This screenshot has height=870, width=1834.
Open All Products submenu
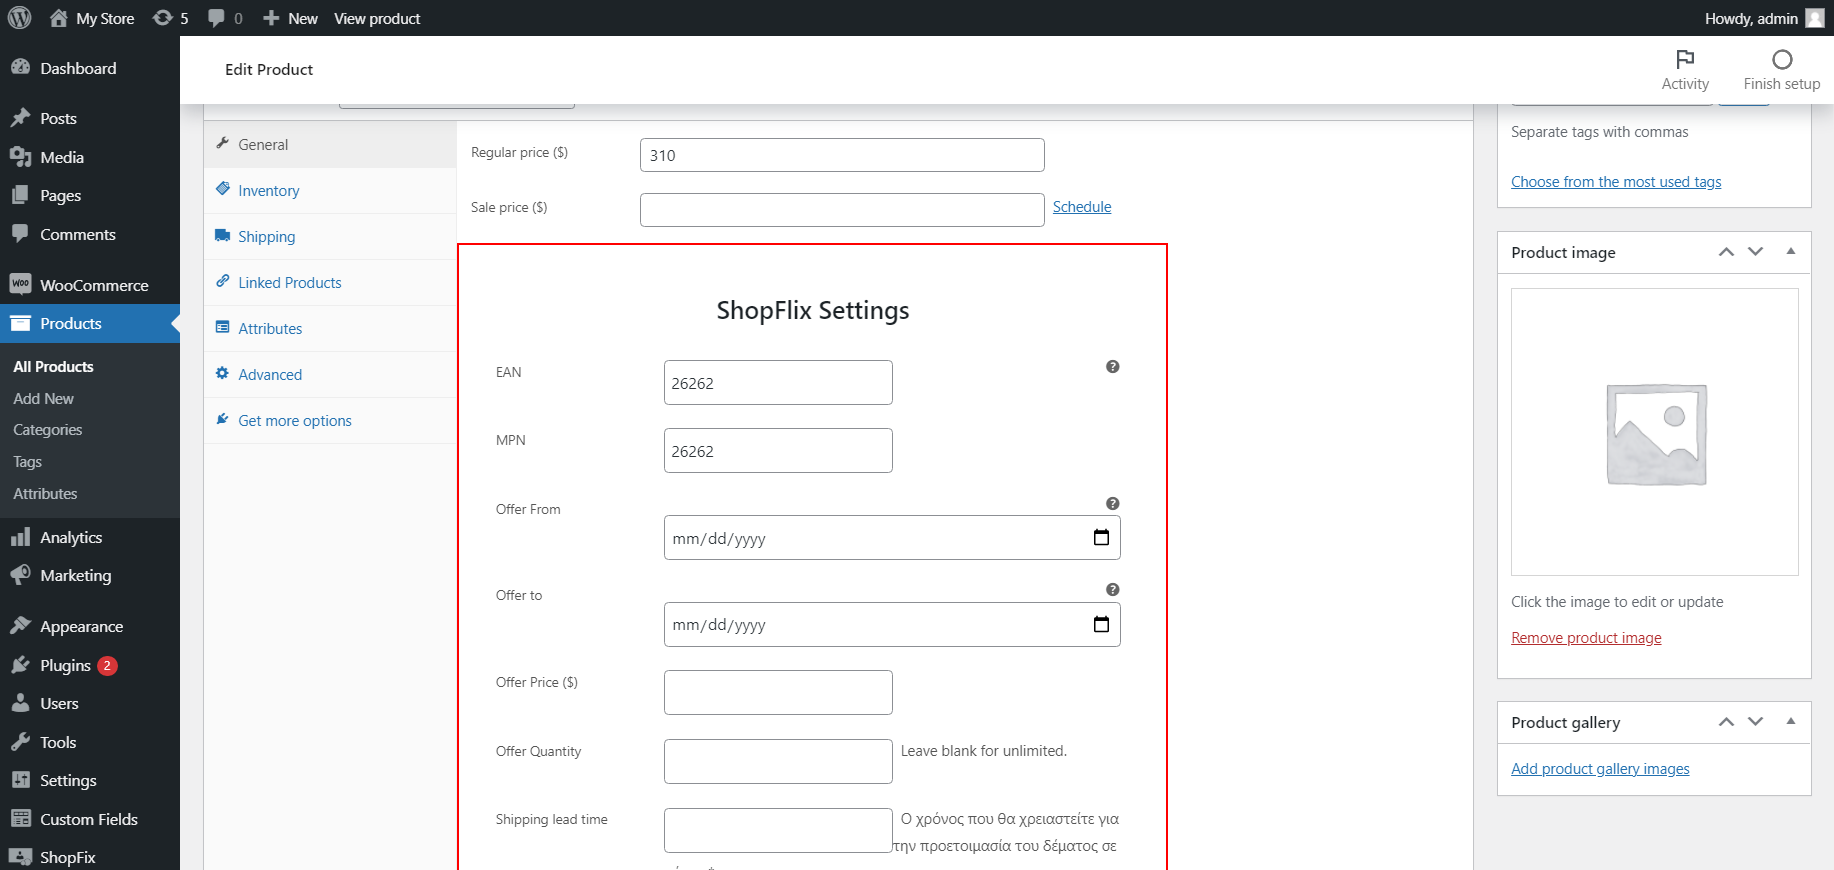[53, 367]
